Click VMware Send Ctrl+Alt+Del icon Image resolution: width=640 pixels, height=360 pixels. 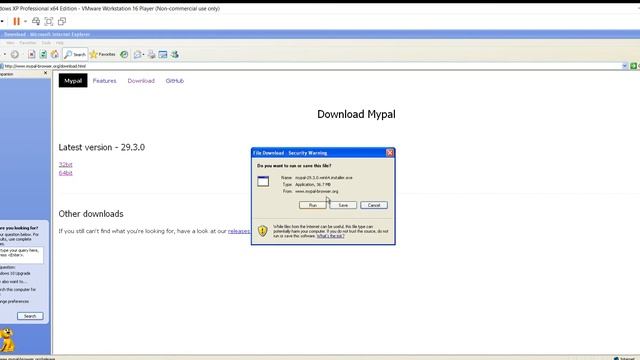[36, 21]
